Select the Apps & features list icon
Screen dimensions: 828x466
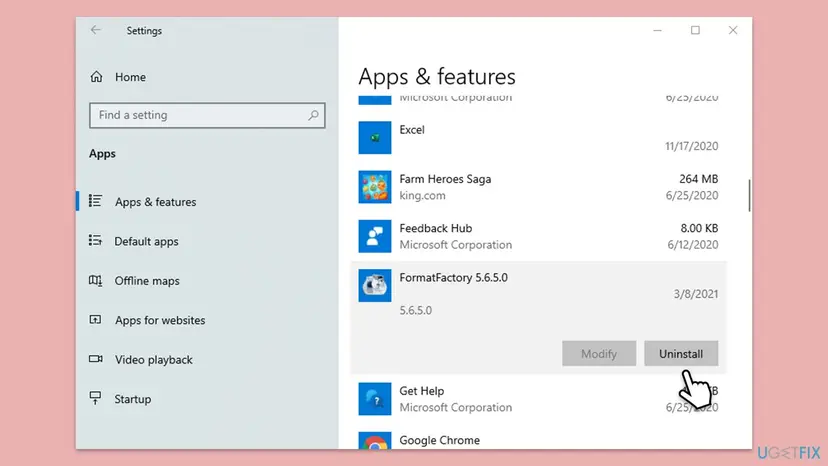point(96,201)
